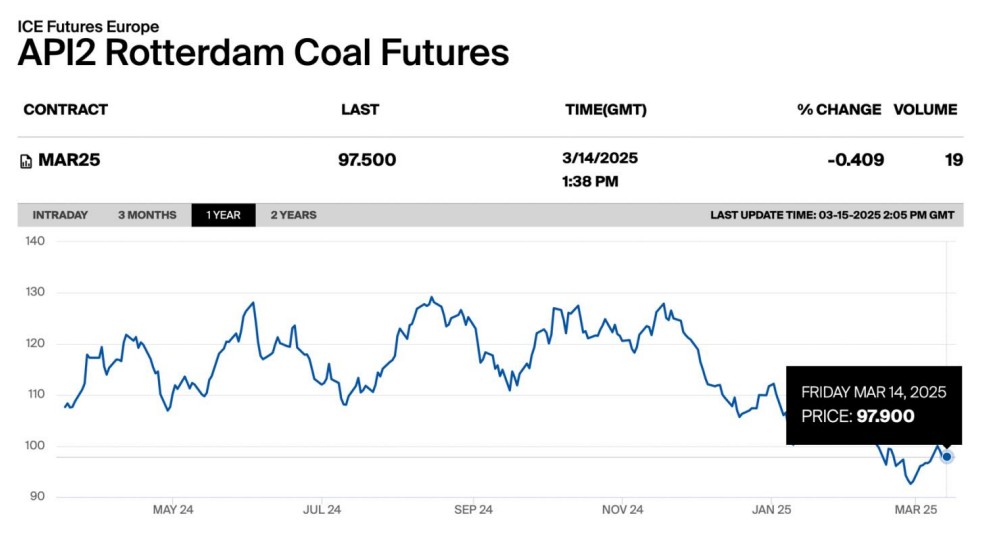
Task: Click the Friday Mar 14 price tooltip
Action: tap(873, 404)
